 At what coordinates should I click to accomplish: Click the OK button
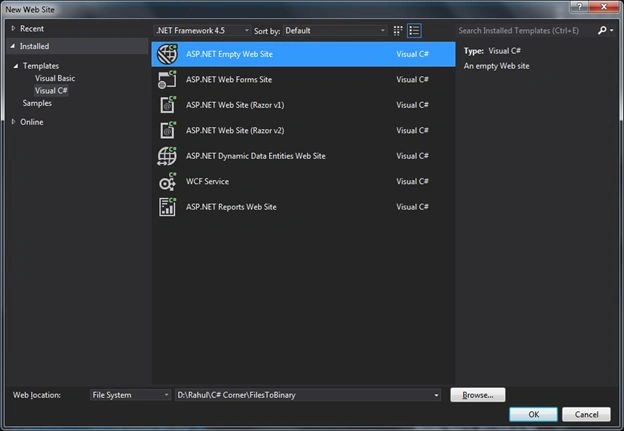point(533,414)
